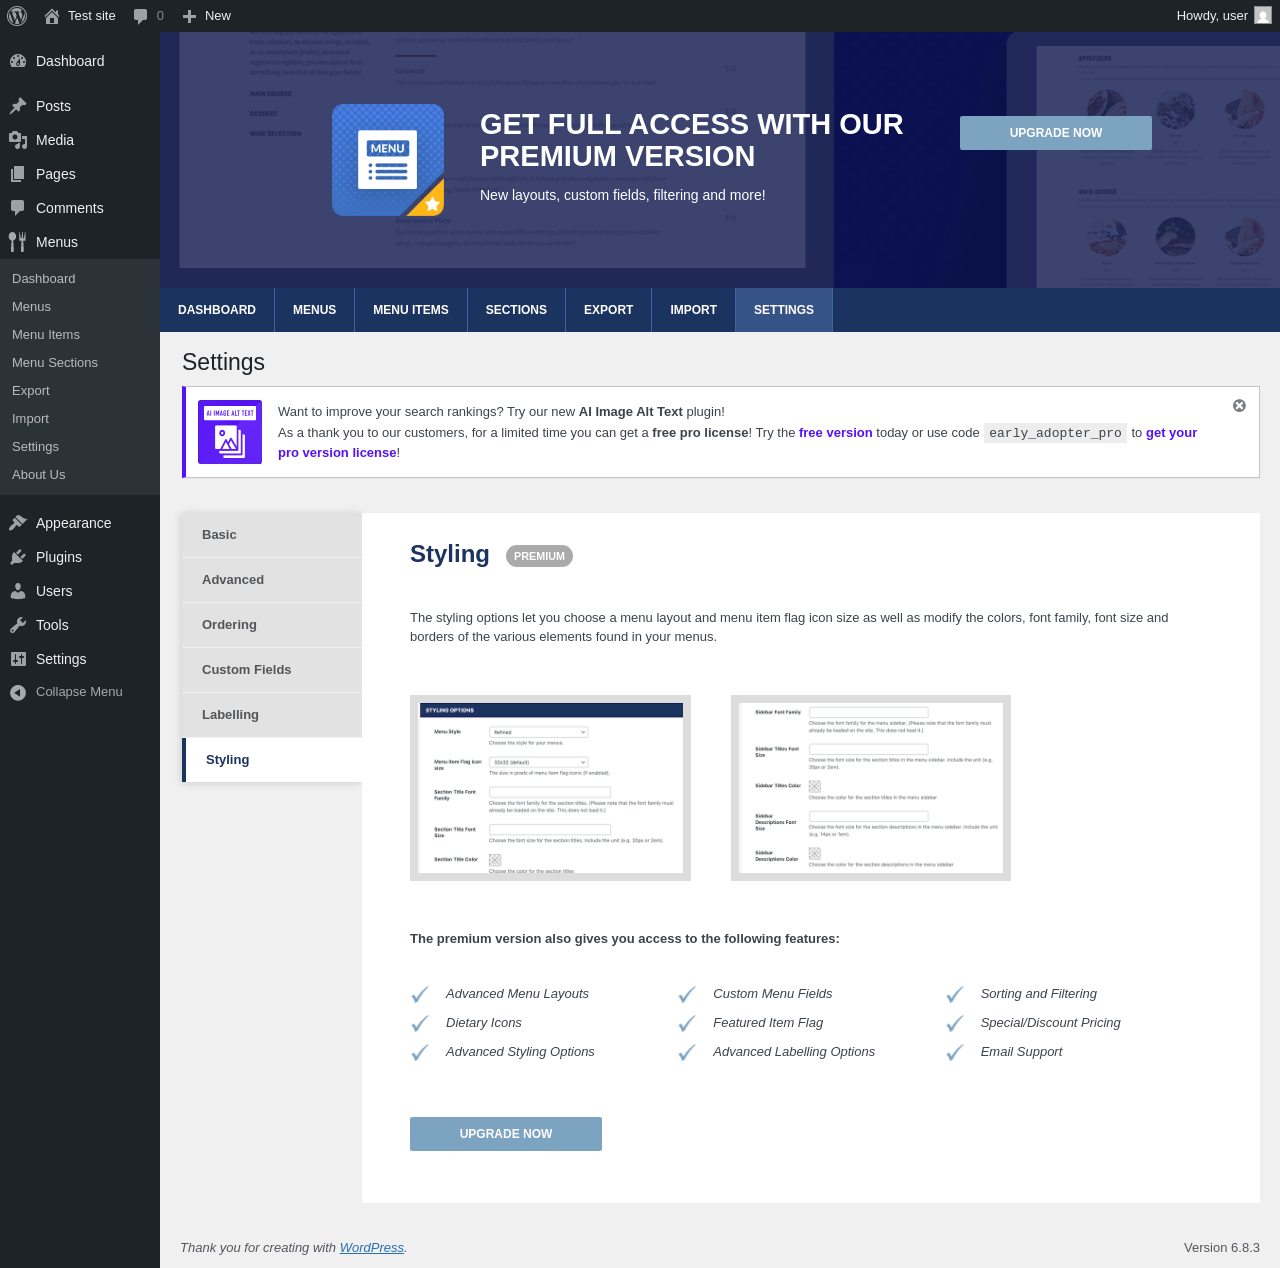This screenshot has width=1280, height=1268.
Task: Click the New plus icon
Action: click(189, 16)
